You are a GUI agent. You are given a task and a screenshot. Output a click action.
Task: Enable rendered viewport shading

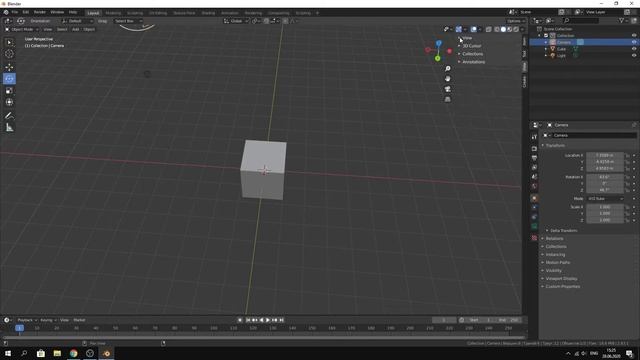tap(516, 29)
